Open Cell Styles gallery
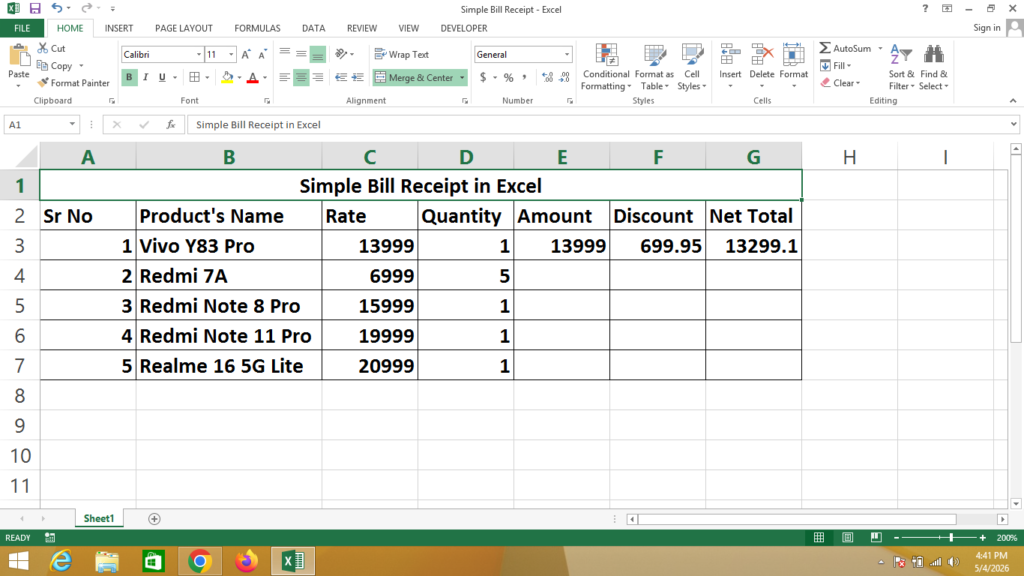The image size is (1024, 576). point(692,67)
